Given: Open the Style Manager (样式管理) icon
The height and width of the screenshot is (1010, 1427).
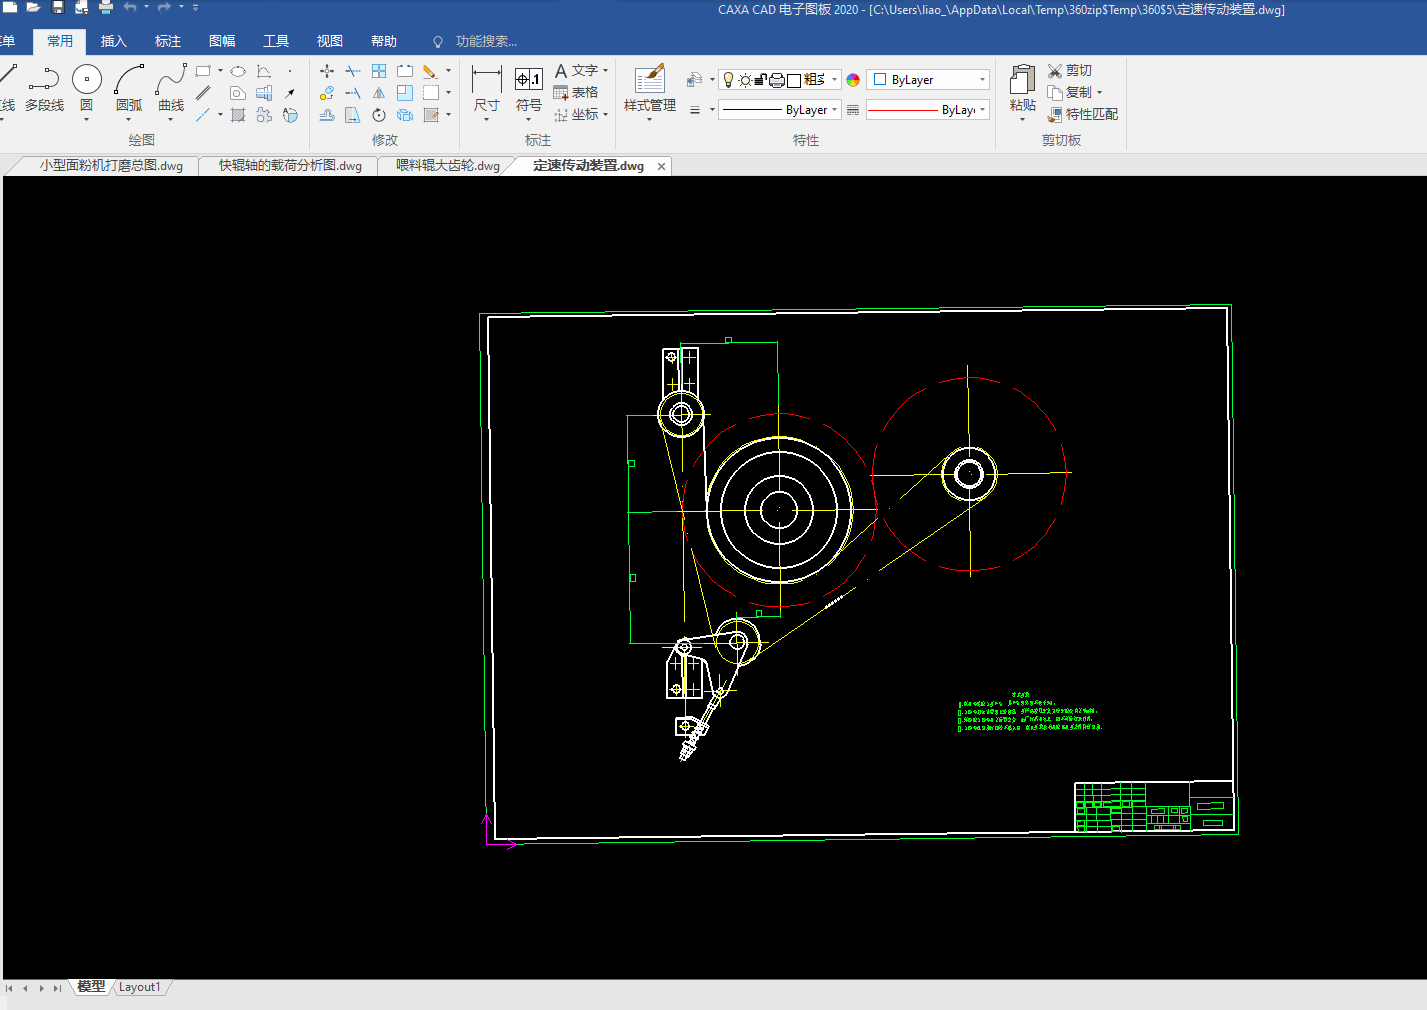Looking at the screenshot, I should tap(650, 80).
